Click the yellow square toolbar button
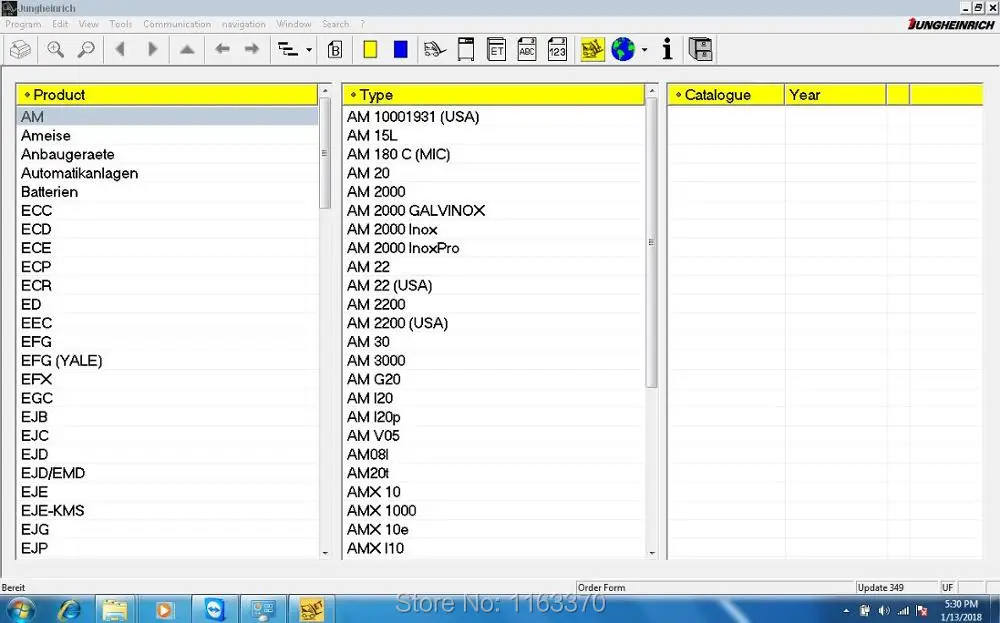Viewport: 1000px width, 623px height. tap(370, 49)
